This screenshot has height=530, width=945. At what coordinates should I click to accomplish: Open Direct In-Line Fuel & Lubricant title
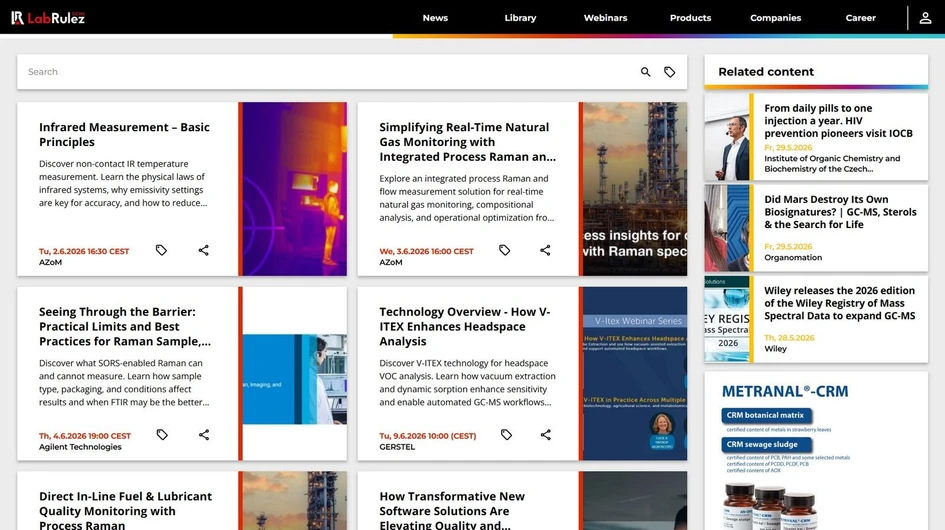[125, 510]
